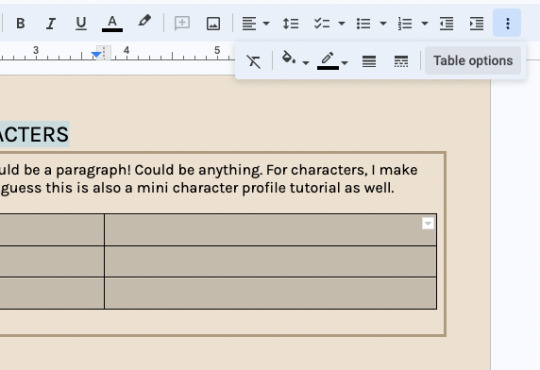Click the text "mini character profile tutorial"
Viewport: 540px width, 370px height.
click(239, 188)
